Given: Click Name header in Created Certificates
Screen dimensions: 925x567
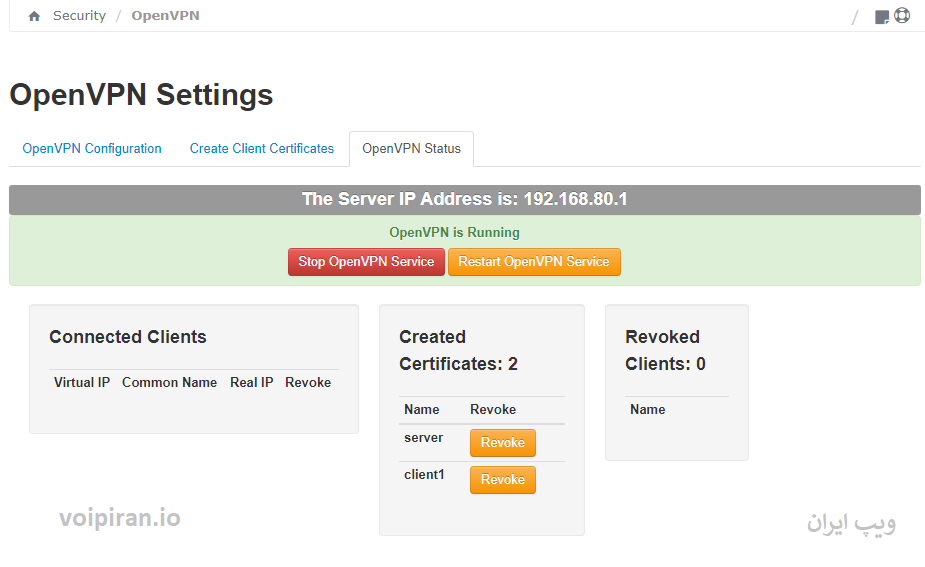Looking at the screenshot, I should [421, 409].
